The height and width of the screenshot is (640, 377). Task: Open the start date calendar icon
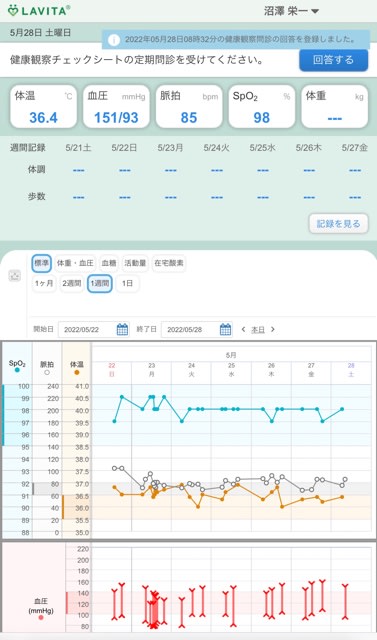pyautogui.click(x=122, y=329)
